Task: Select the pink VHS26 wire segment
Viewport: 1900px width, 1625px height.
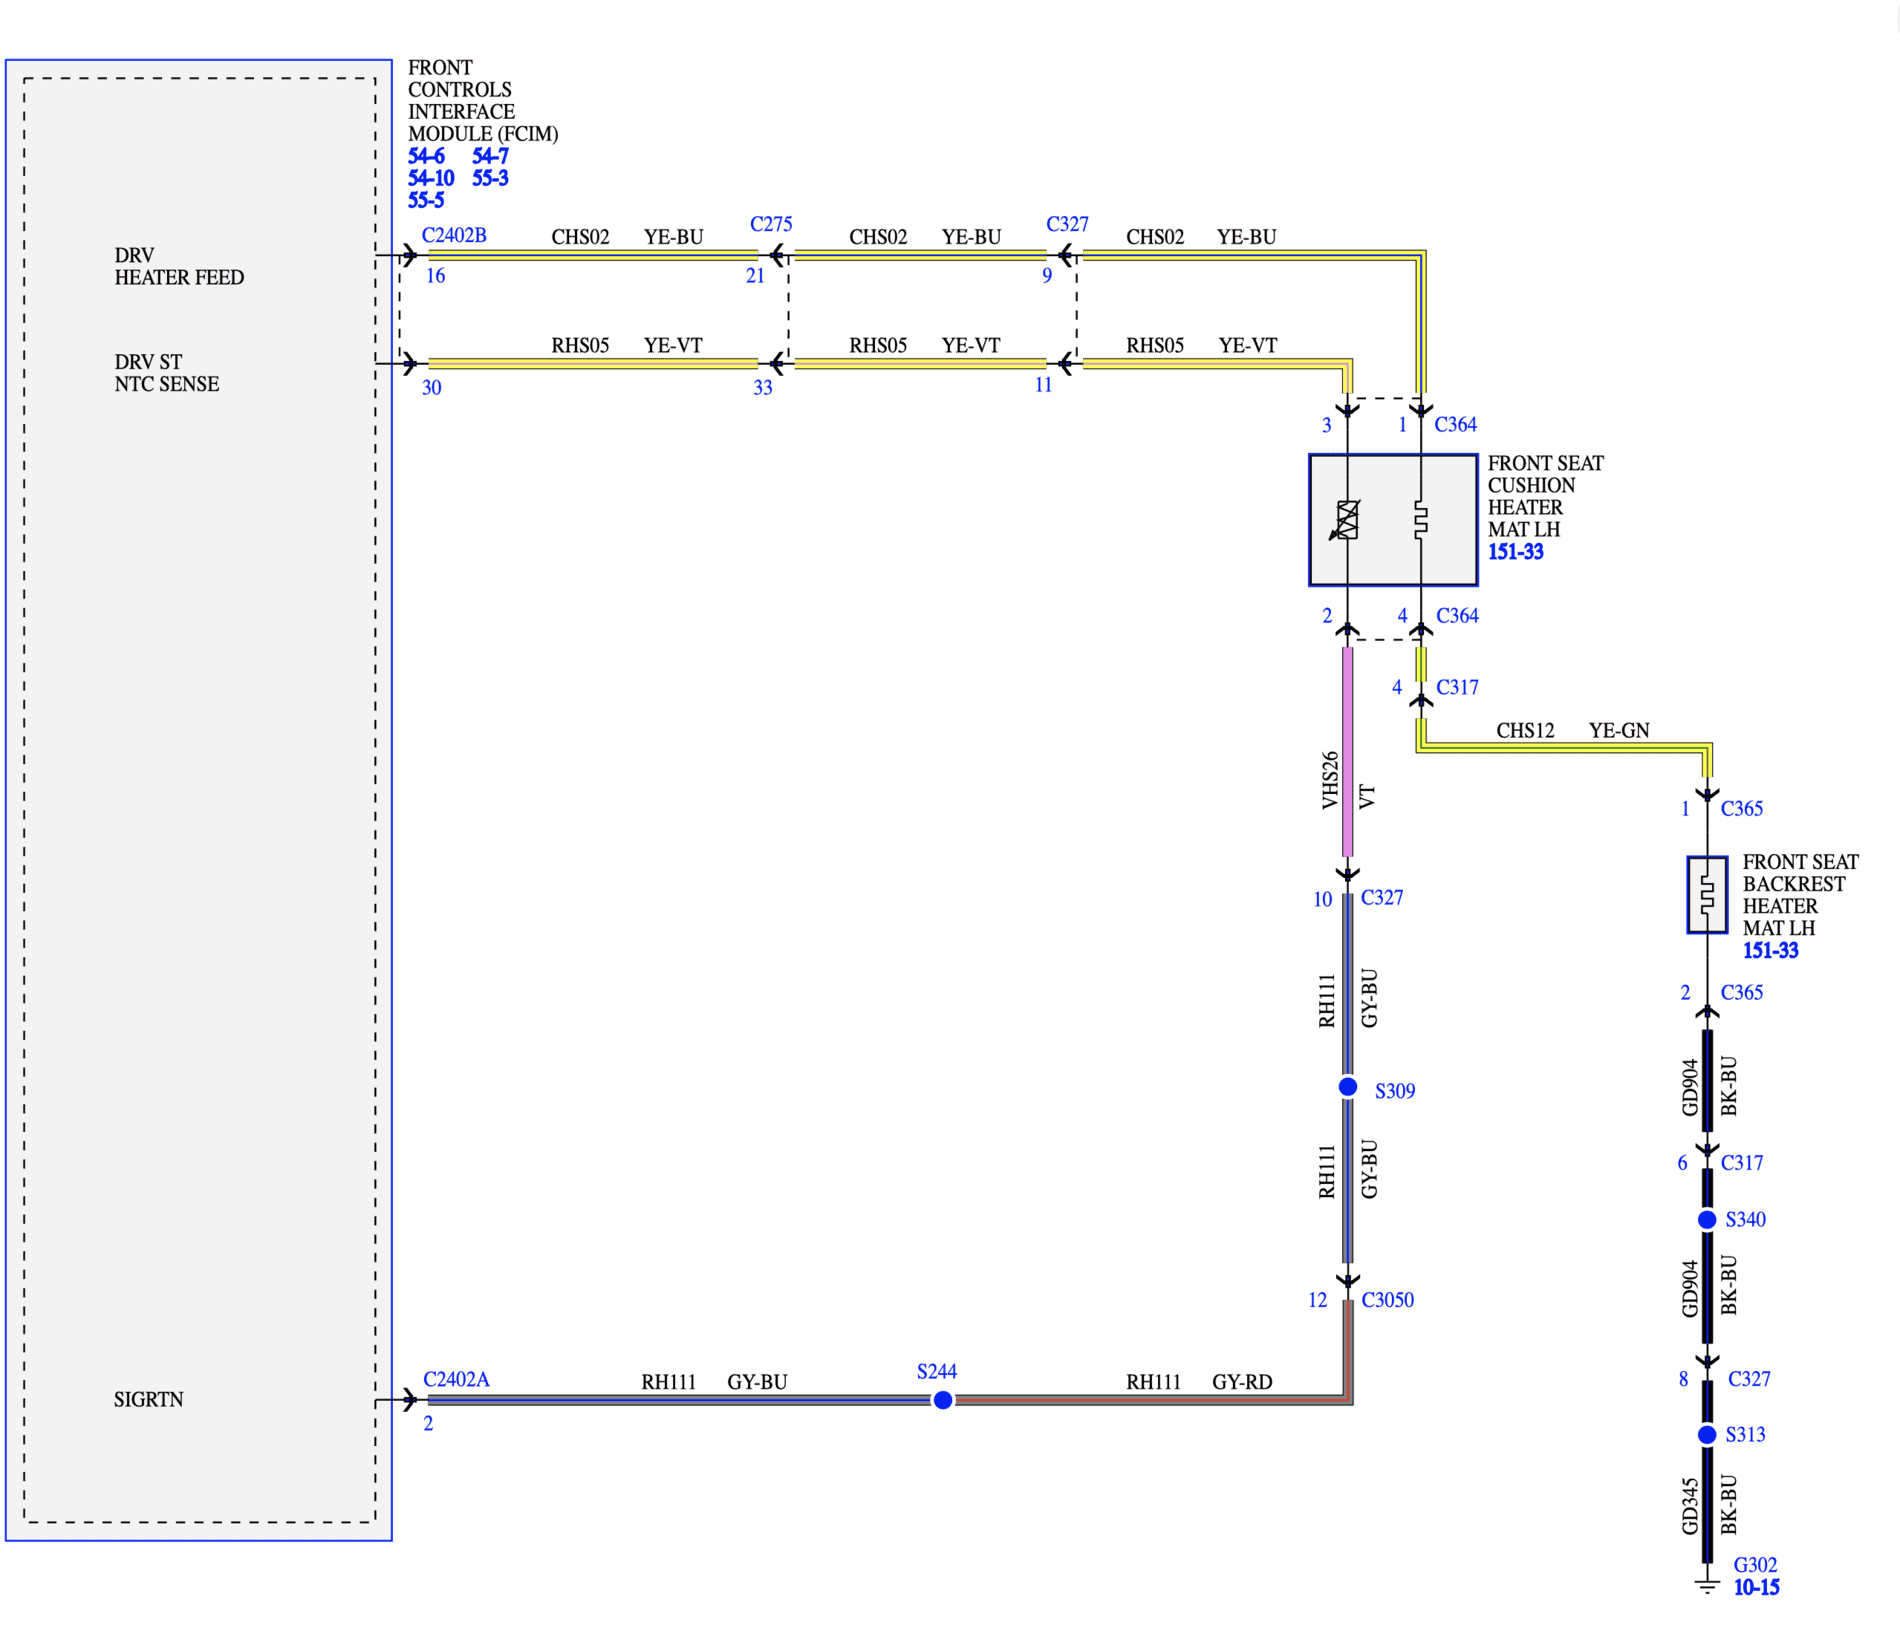Action: click(x=1347, y=751)
